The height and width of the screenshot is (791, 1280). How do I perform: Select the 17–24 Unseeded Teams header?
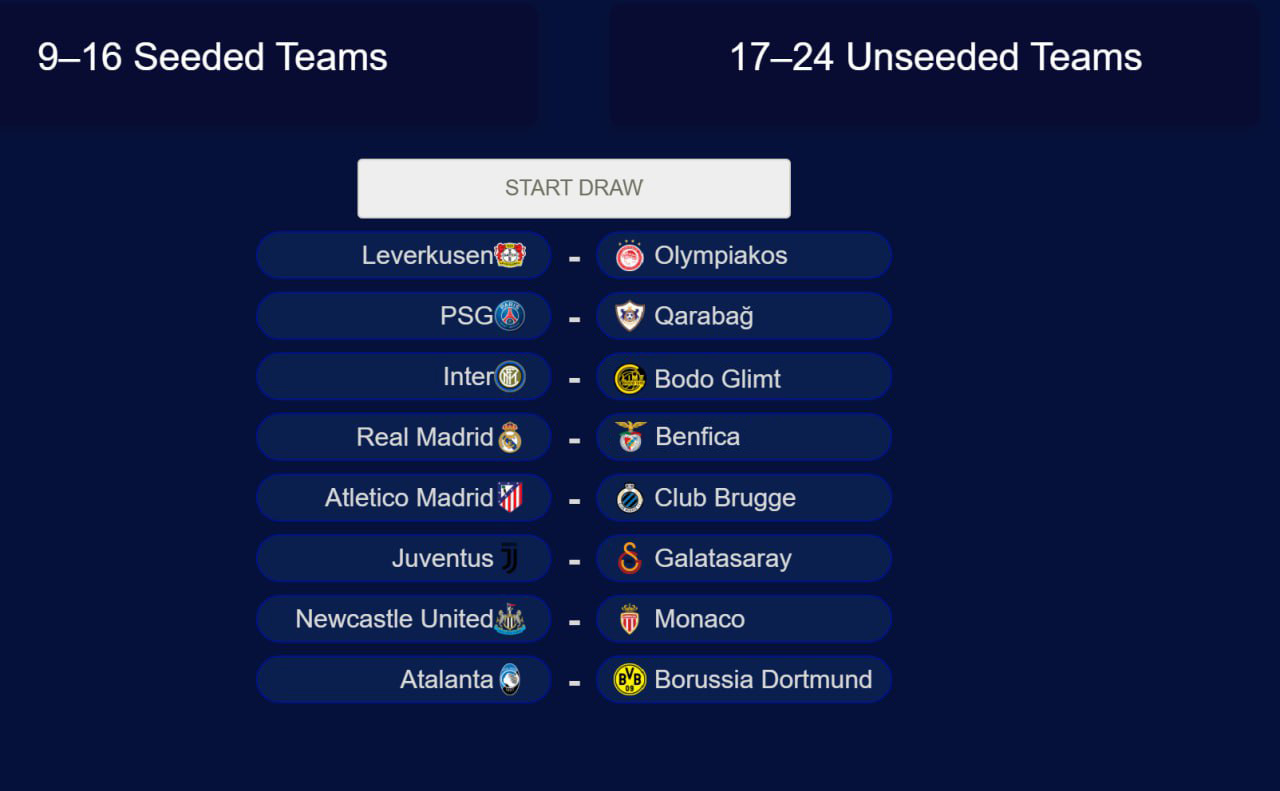coord(935,57)
